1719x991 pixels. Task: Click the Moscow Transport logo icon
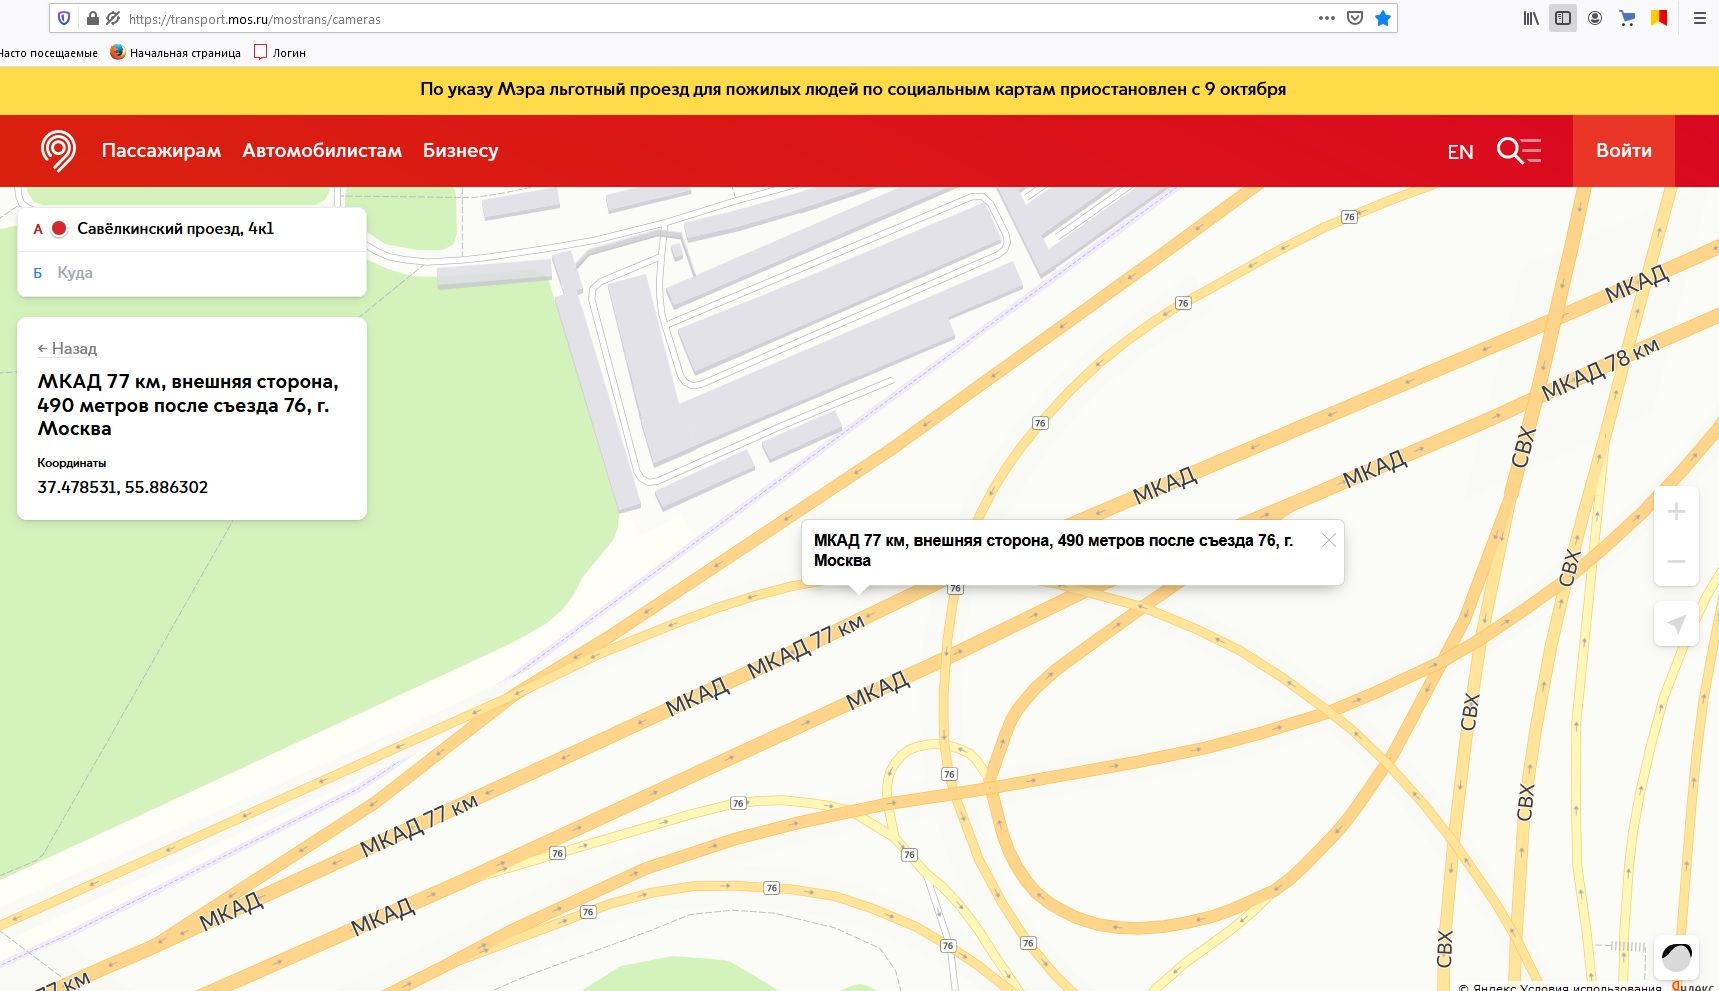[x=58, y=151]
